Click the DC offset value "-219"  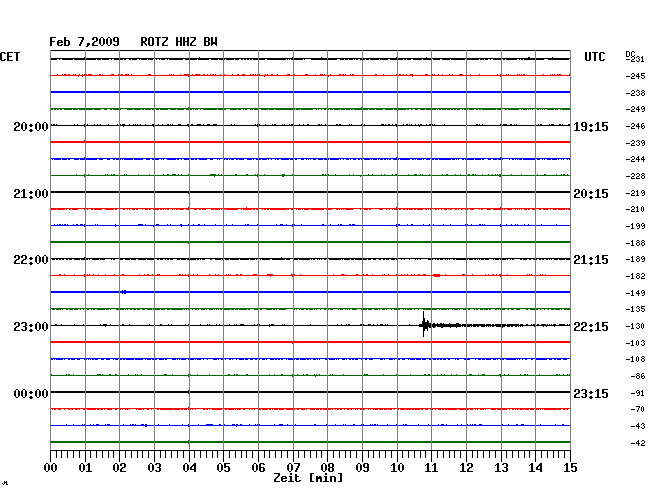click(x=635, y=193)
